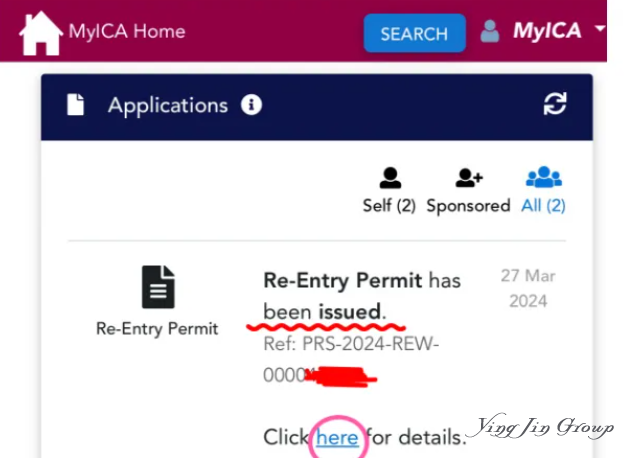This screenshot has width=624, height=458.
Task: Click the blue SEARCH button
Action: pyautogui.click(x=414, y=33)
